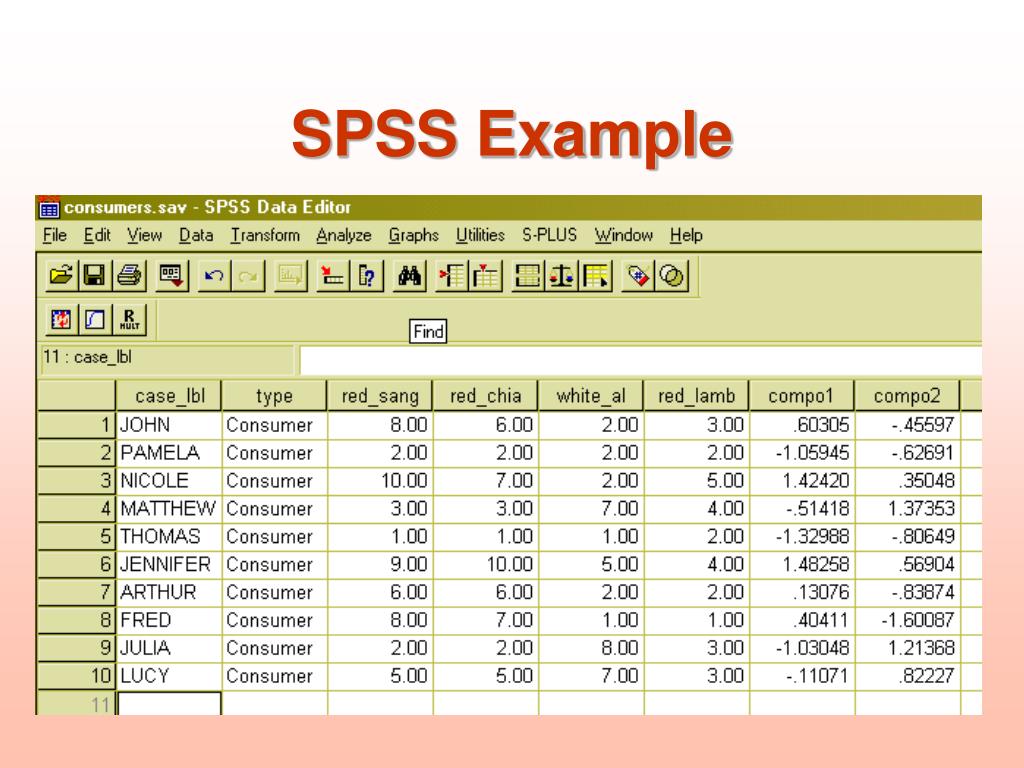
Task: Click the Find binoculars icon
Action: [409, 276]
